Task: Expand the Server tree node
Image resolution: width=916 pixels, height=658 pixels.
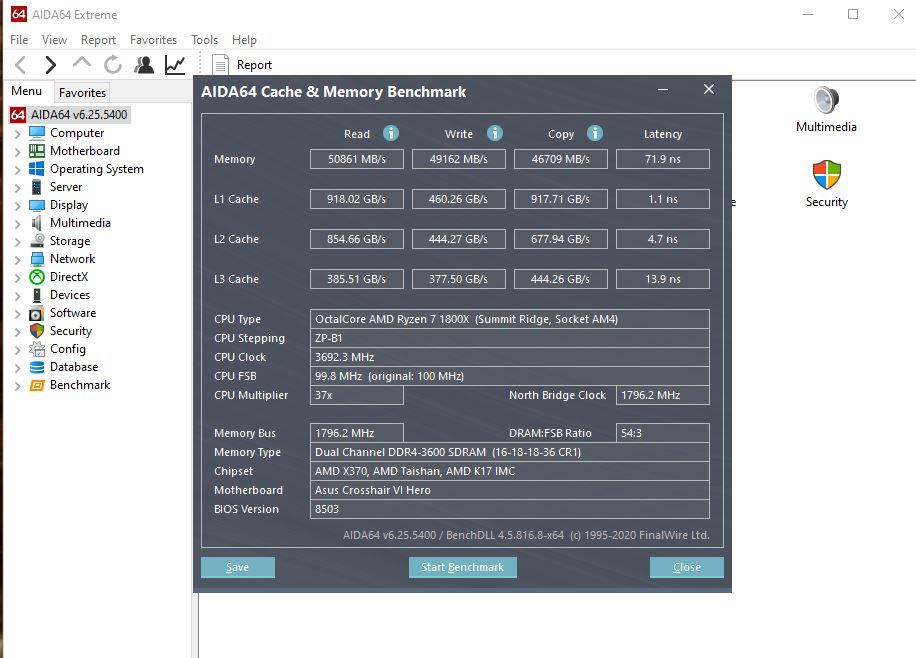Action: 18,188
